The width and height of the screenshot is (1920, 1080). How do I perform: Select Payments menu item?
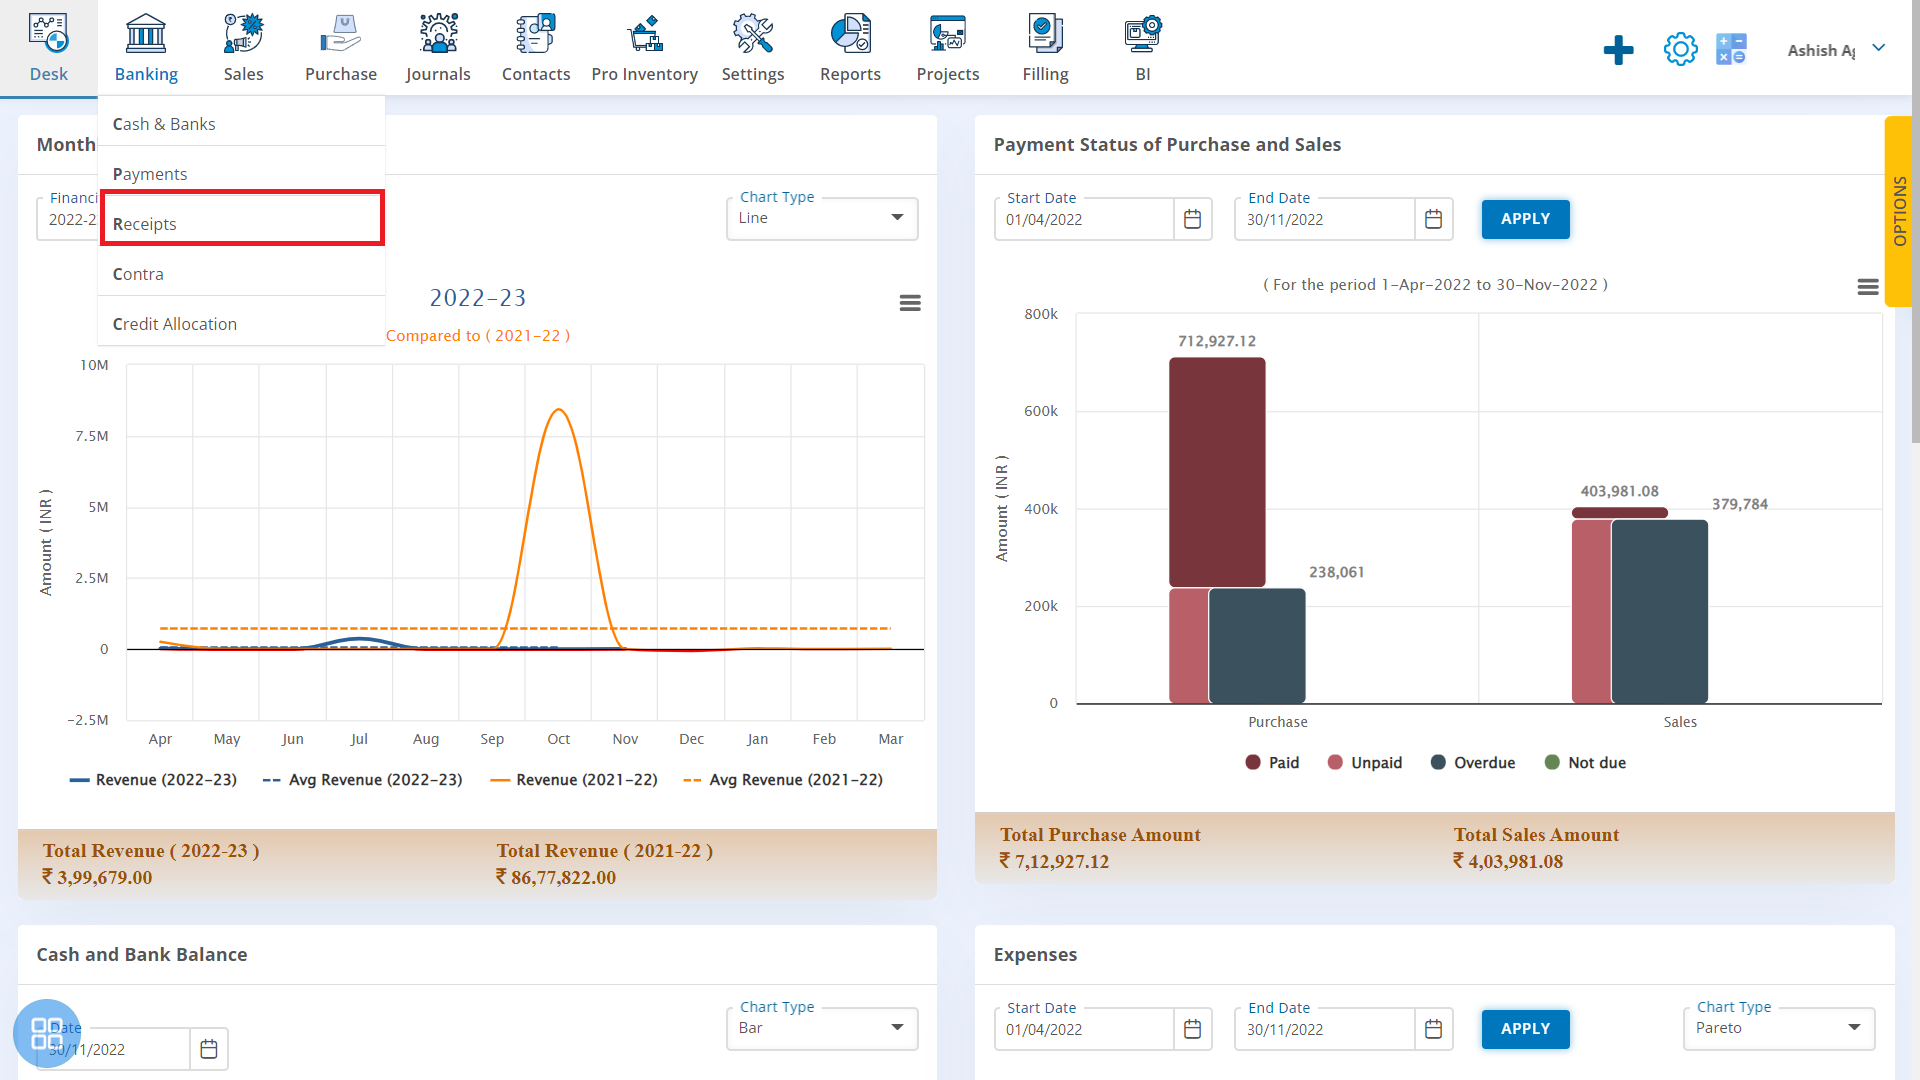(242, 174)
